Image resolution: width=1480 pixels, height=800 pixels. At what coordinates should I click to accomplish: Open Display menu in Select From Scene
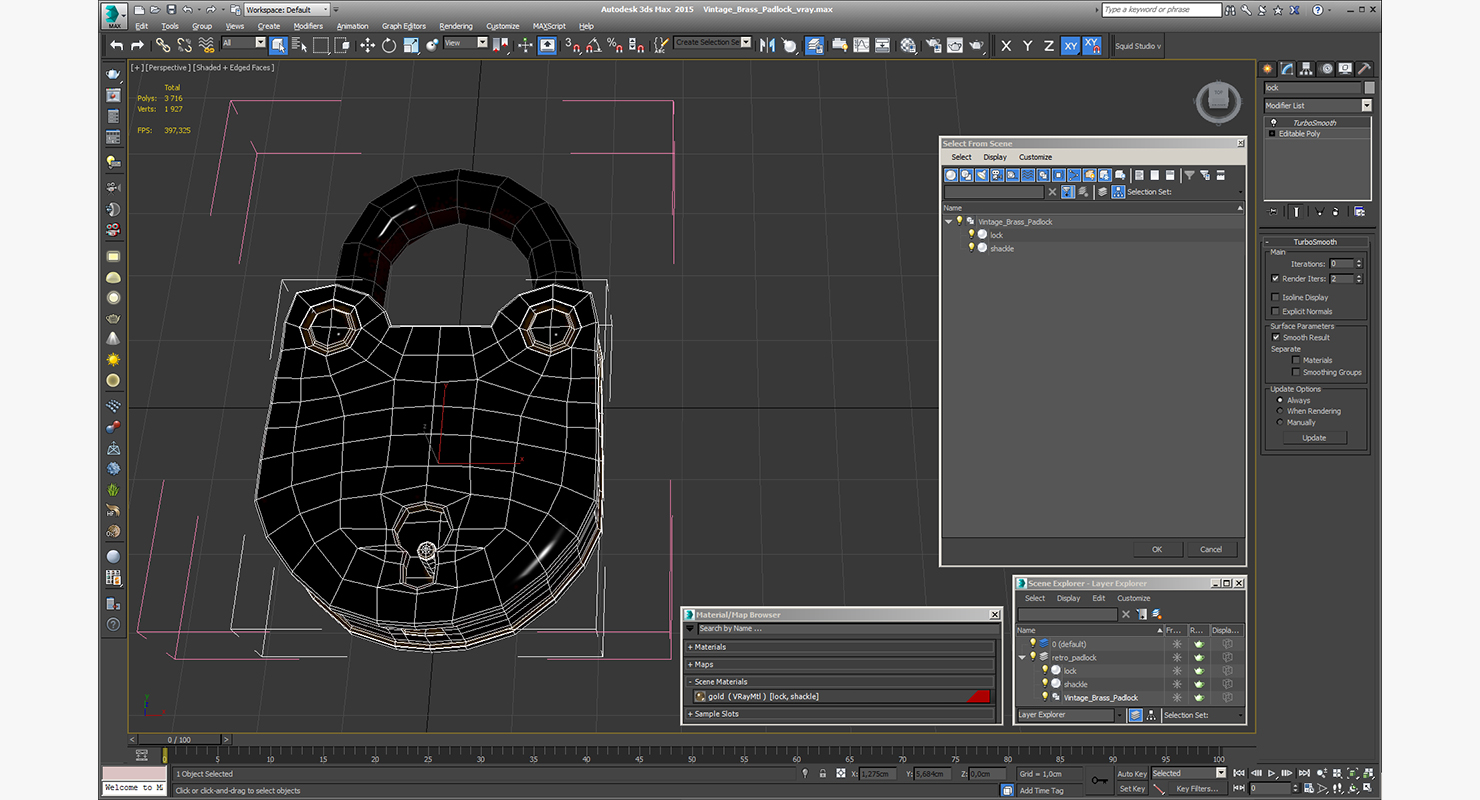[995, 157]
